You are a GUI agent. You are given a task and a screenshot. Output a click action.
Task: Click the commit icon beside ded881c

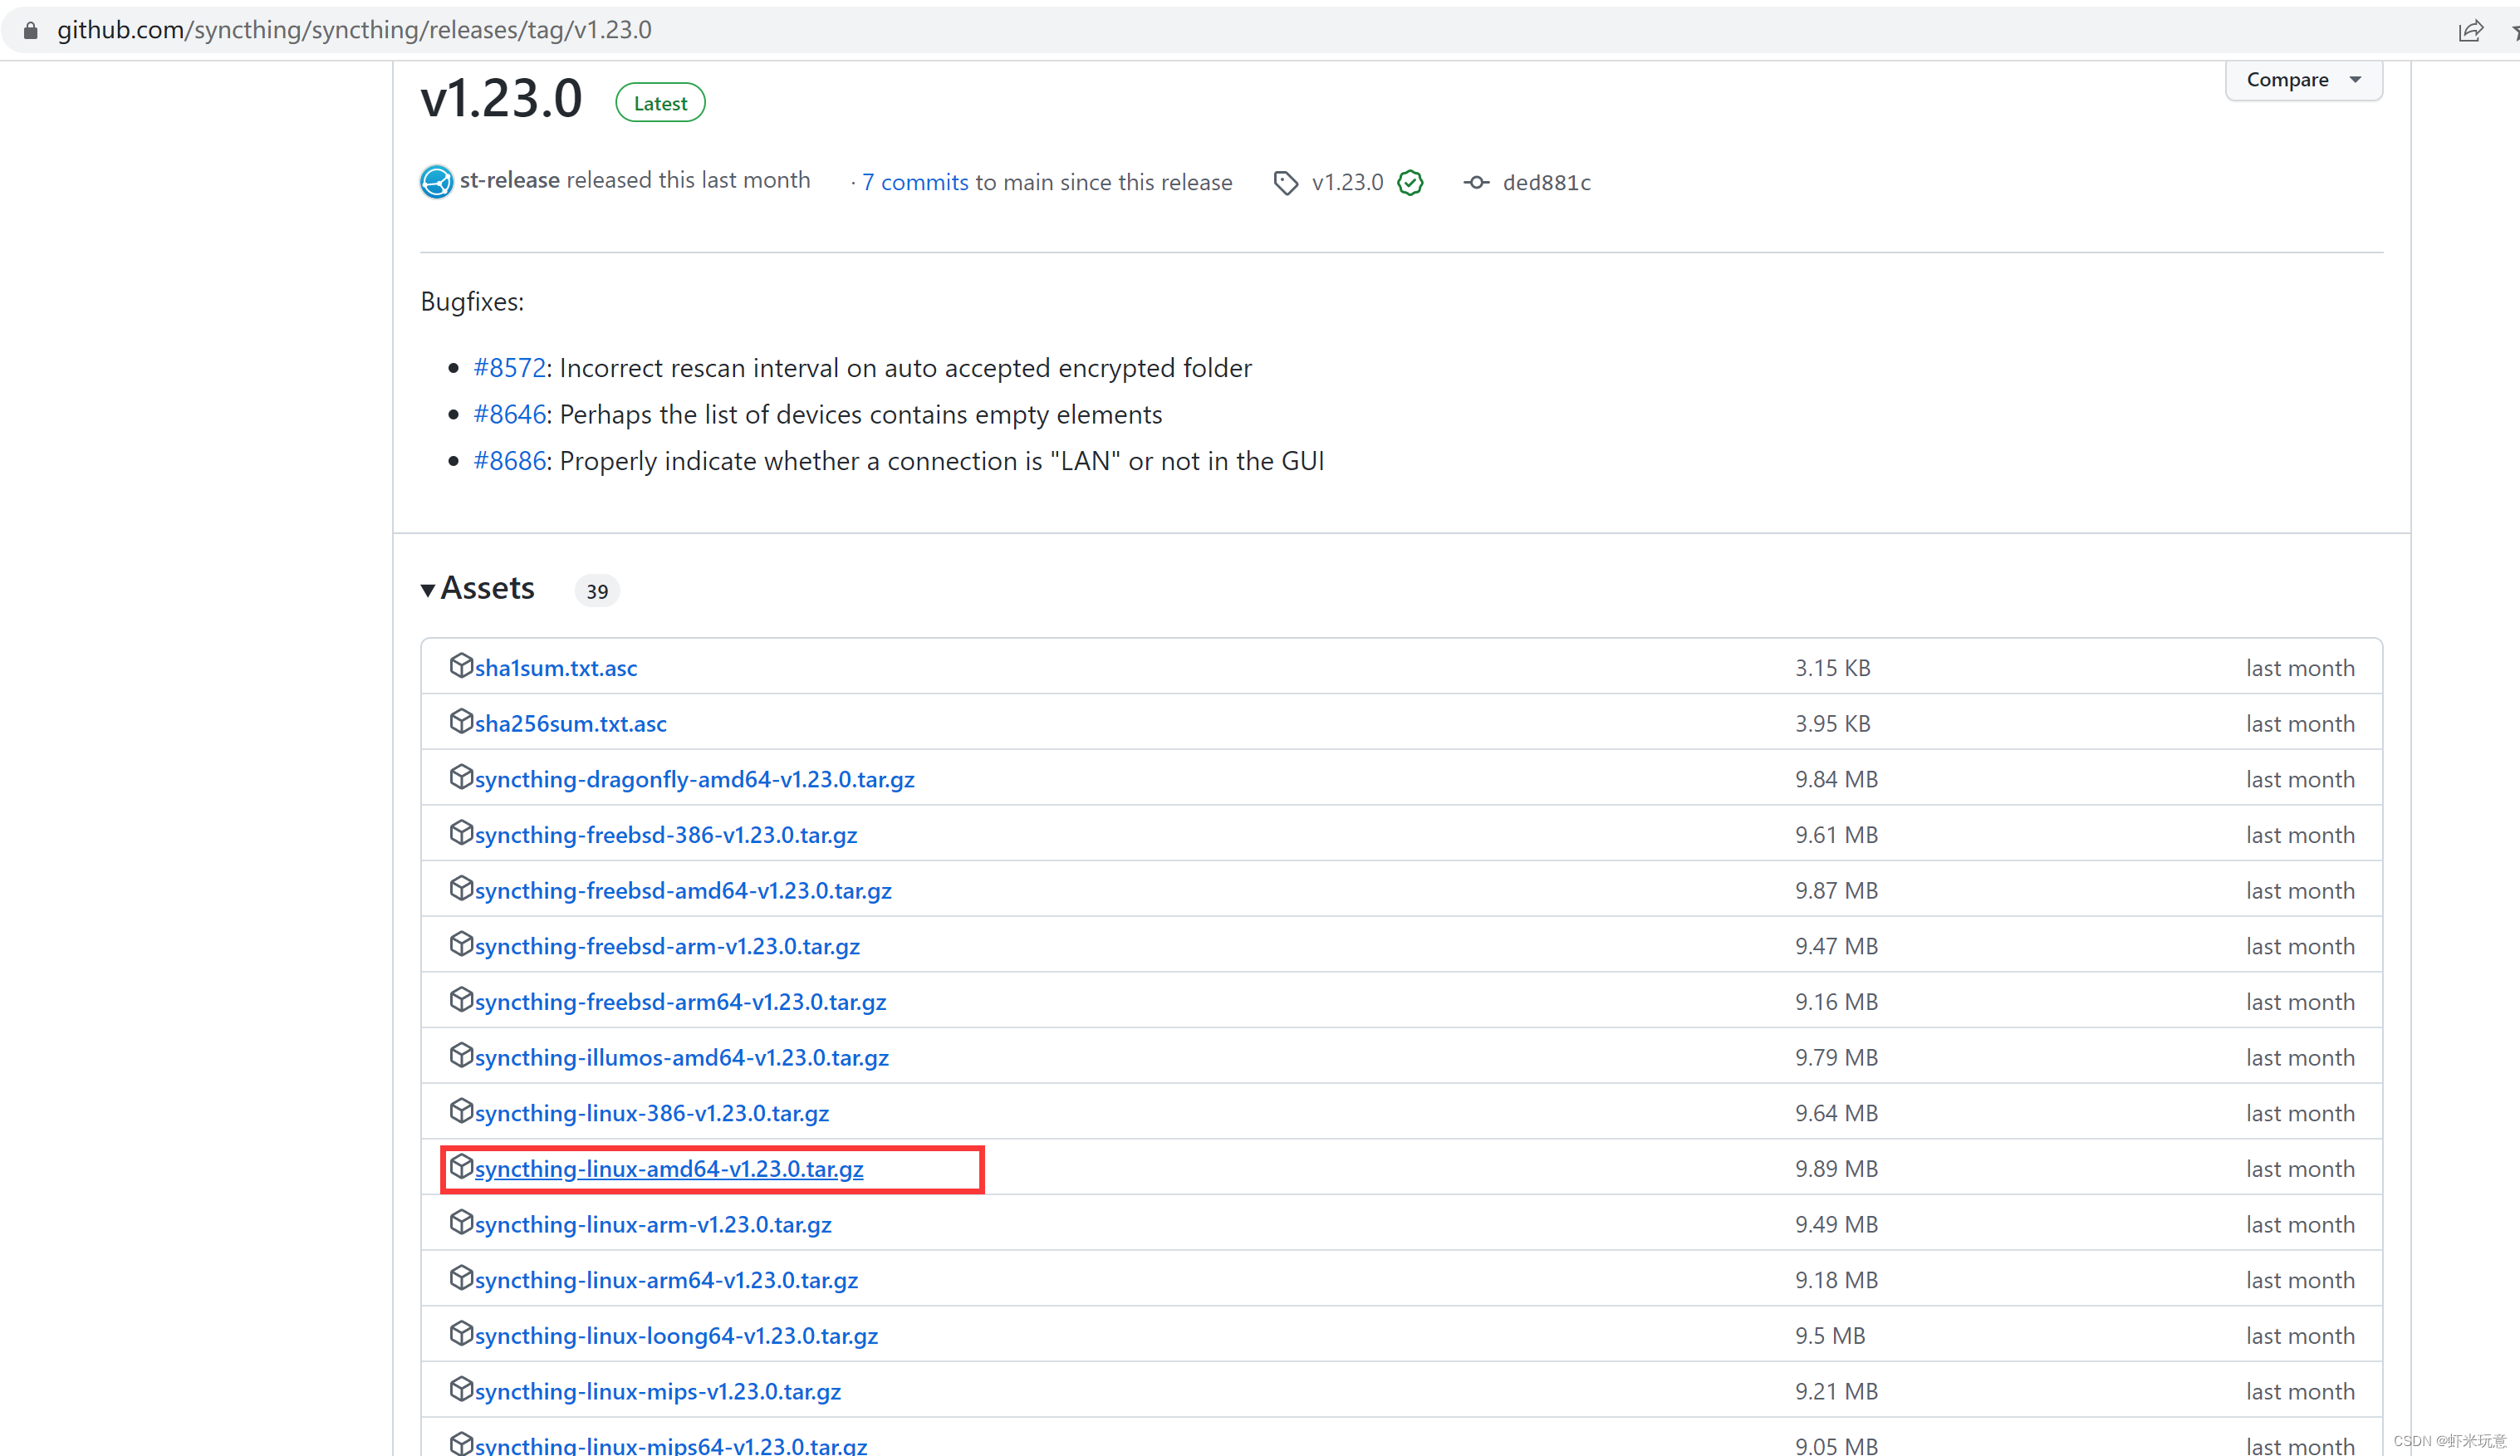coord(1476,183)
